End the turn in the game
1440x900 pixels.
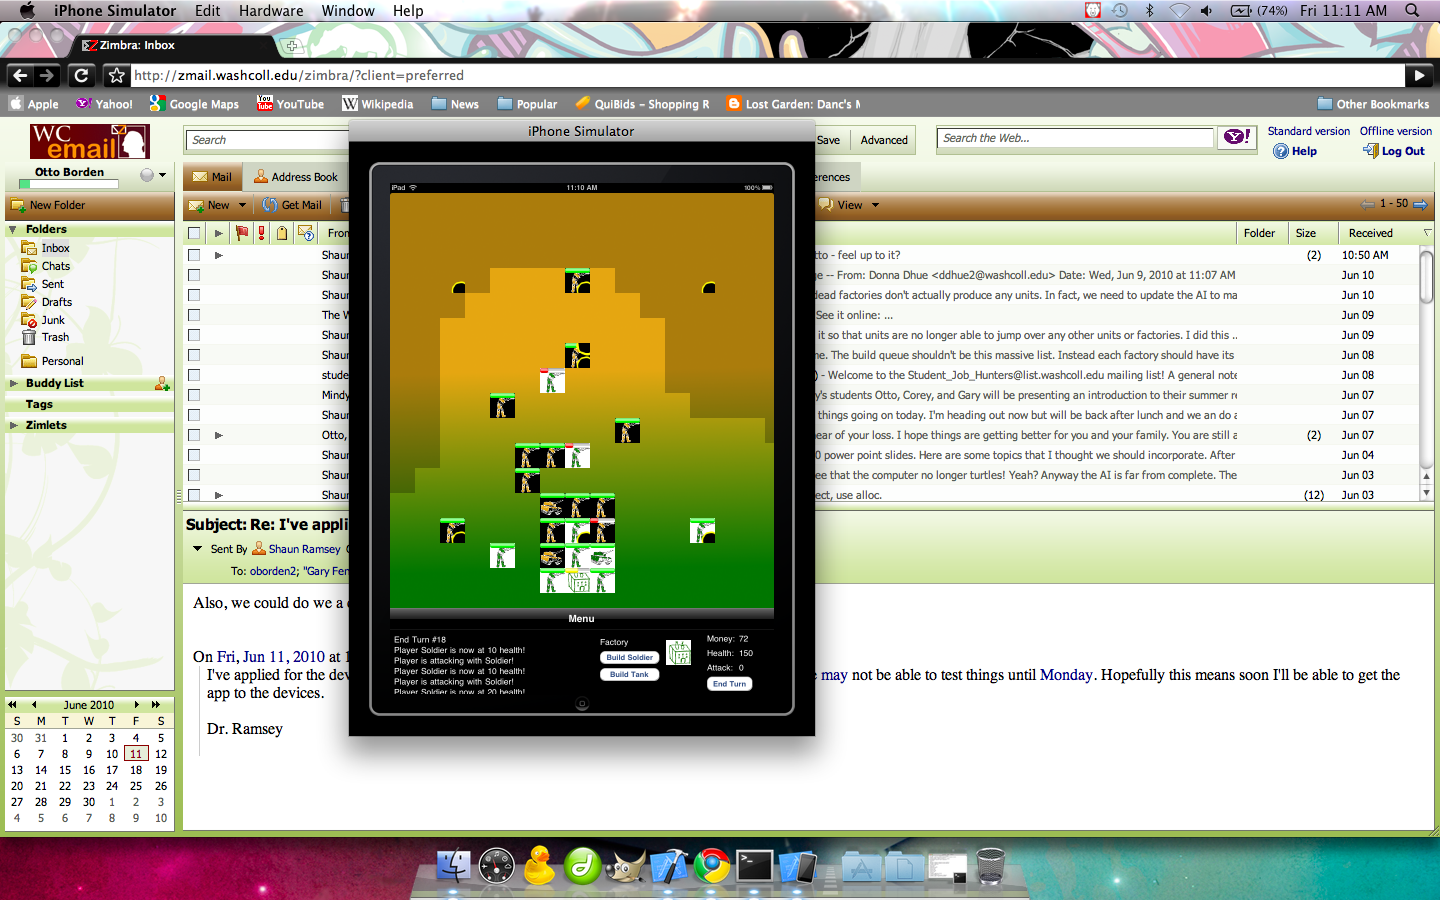730,684
